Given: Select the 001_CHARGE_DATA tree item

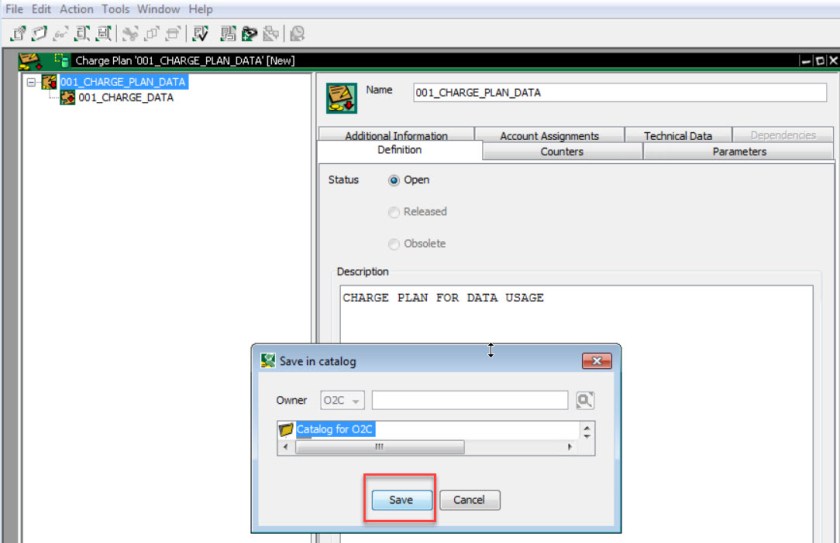Looking at the screenshot, I should 126,97.
